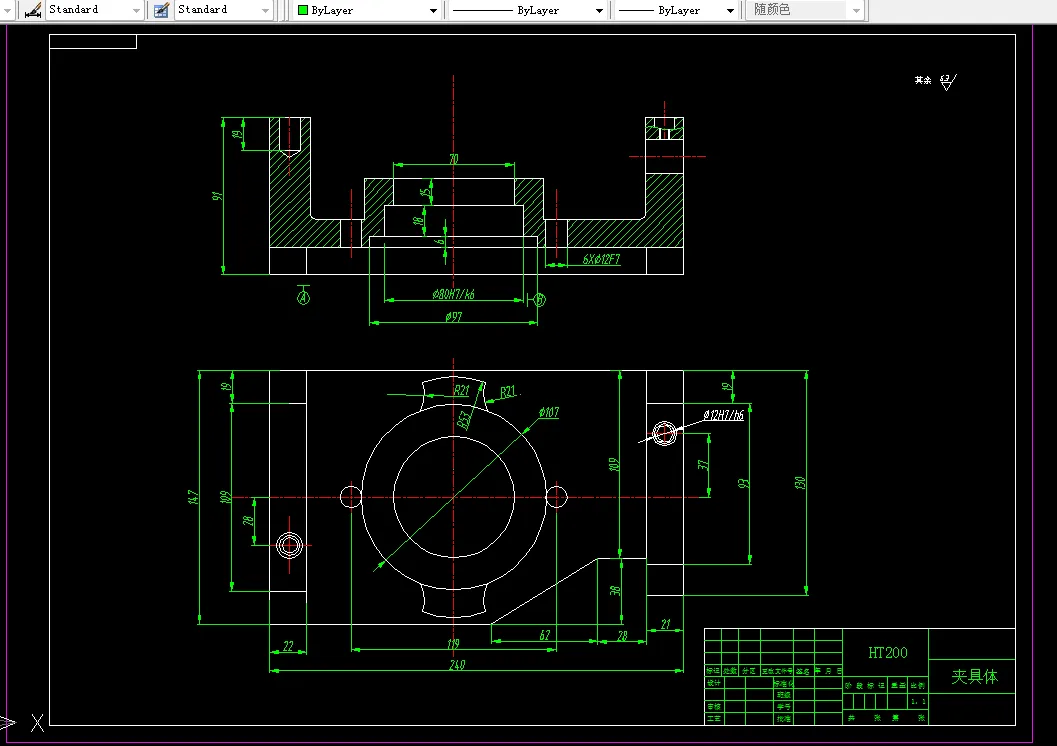Open the linetype ByLayer dropdown
This screenshot has height=746, width=1057.
click(x=527, y=10)
